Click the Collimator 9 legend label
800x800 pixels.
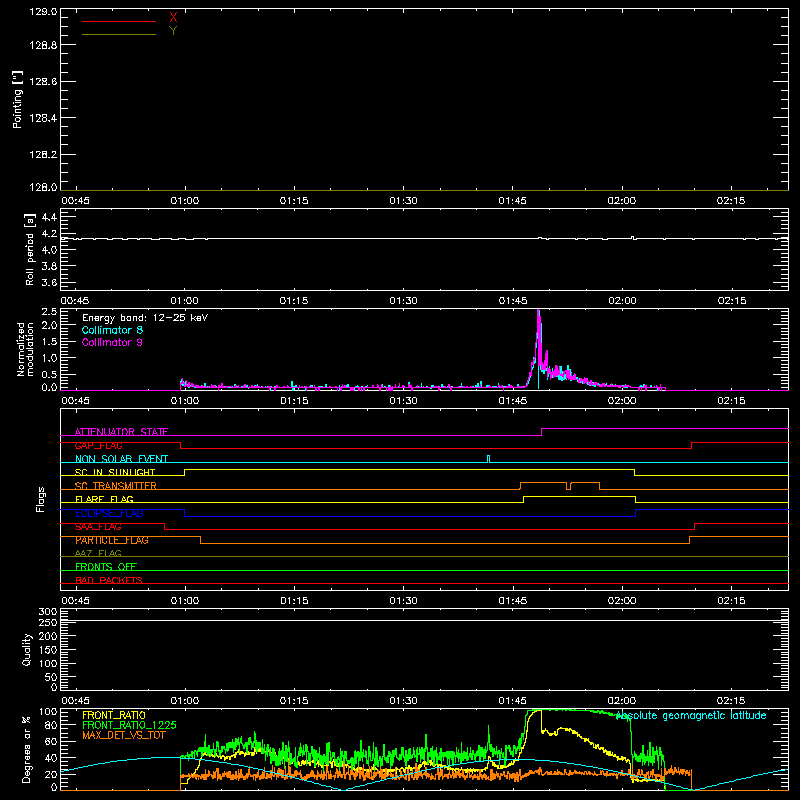112,342
